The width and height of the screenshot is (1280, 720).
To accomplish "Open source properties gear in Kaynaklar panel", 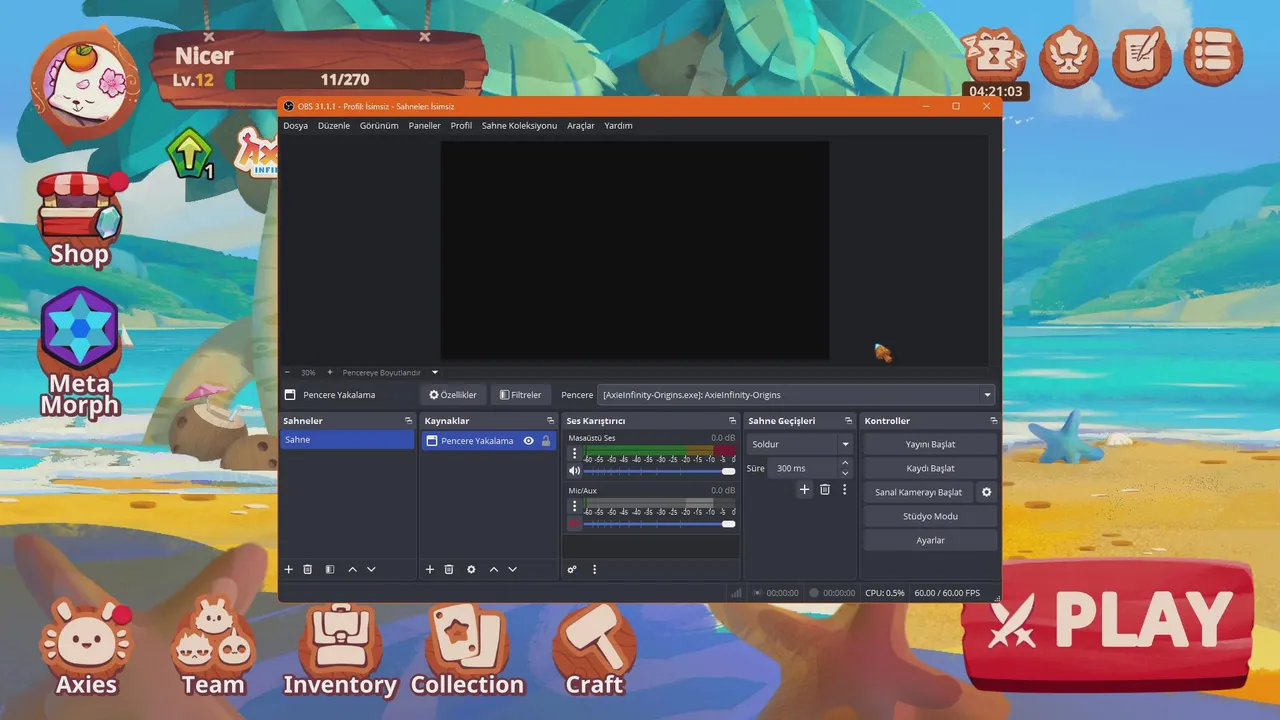I will pyautogui.click(x=471, y=569).
